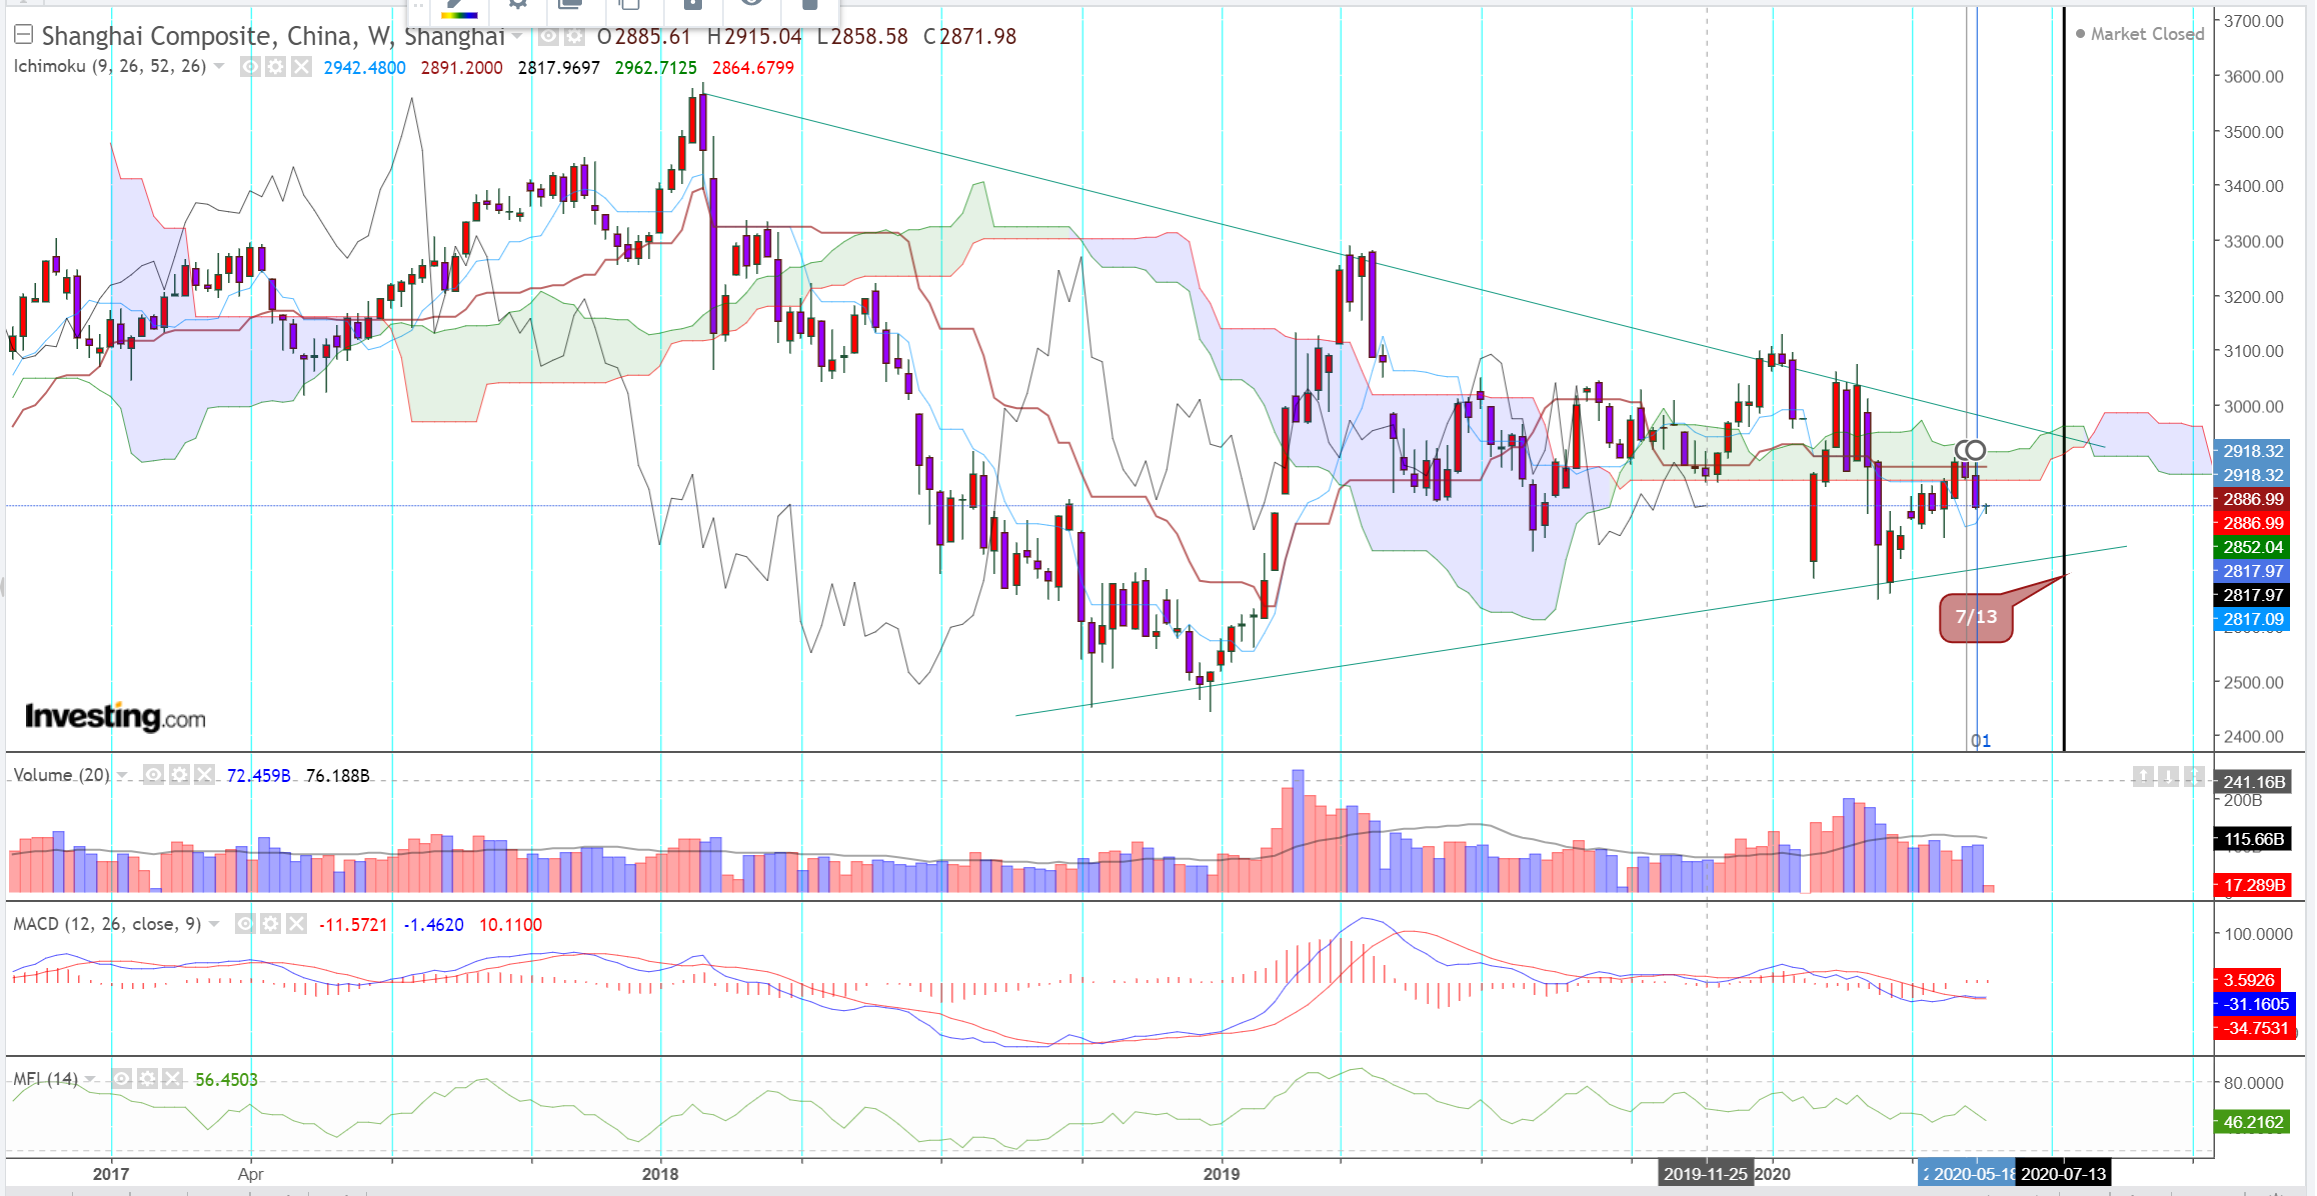Open Volume indicator settings gear
This screenshot has width=2317, height=1196.
coord(179,775)
